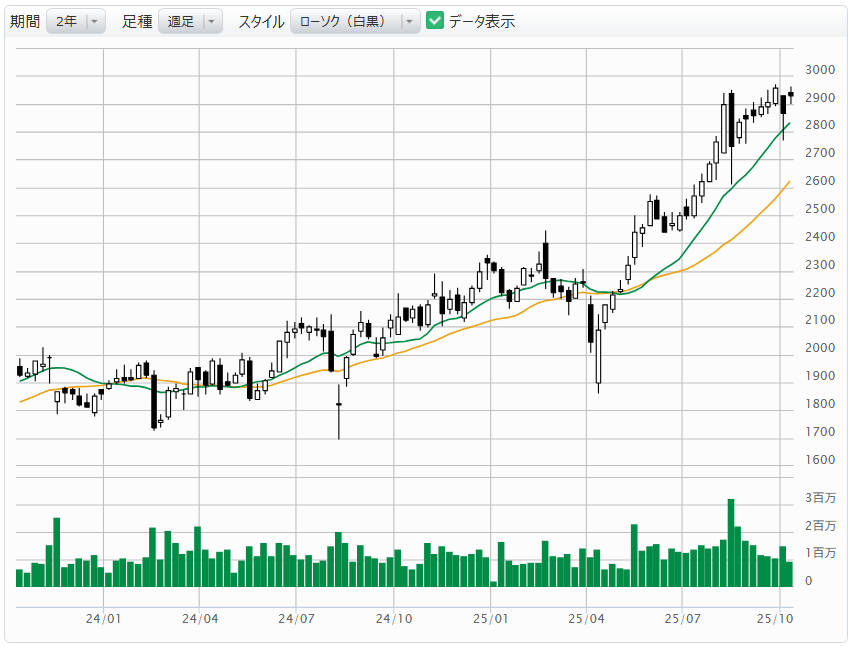Click the green moving average line's right end
854x649 pixels.
point(789,124)
